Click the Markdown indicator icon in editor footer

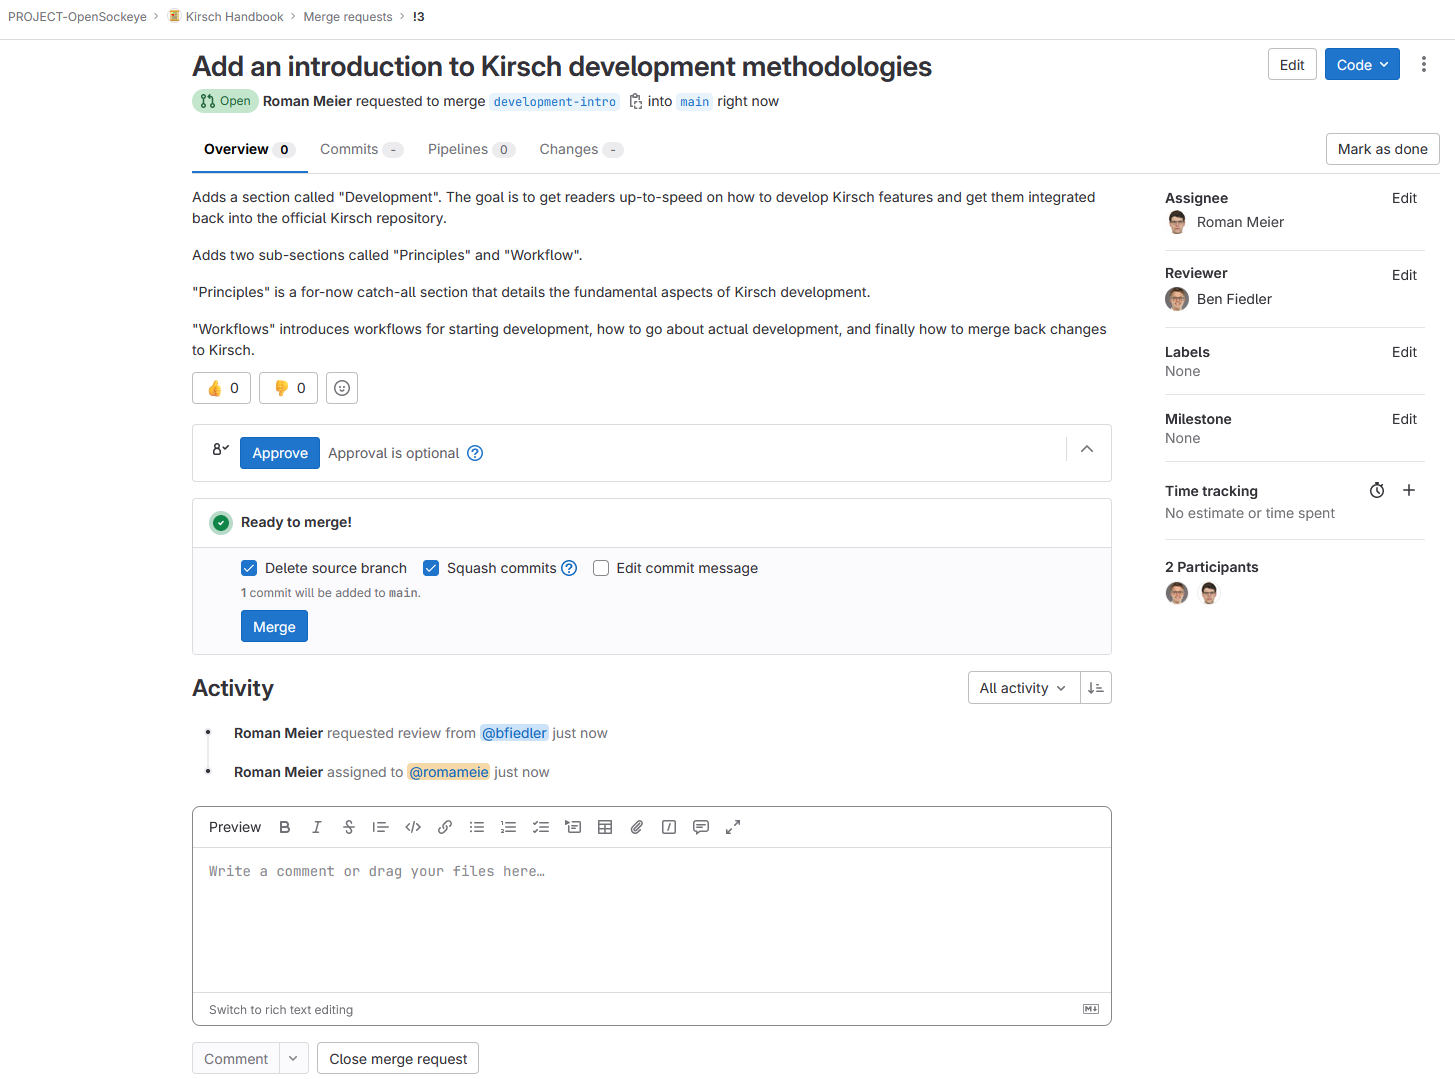point(1091,1009)
